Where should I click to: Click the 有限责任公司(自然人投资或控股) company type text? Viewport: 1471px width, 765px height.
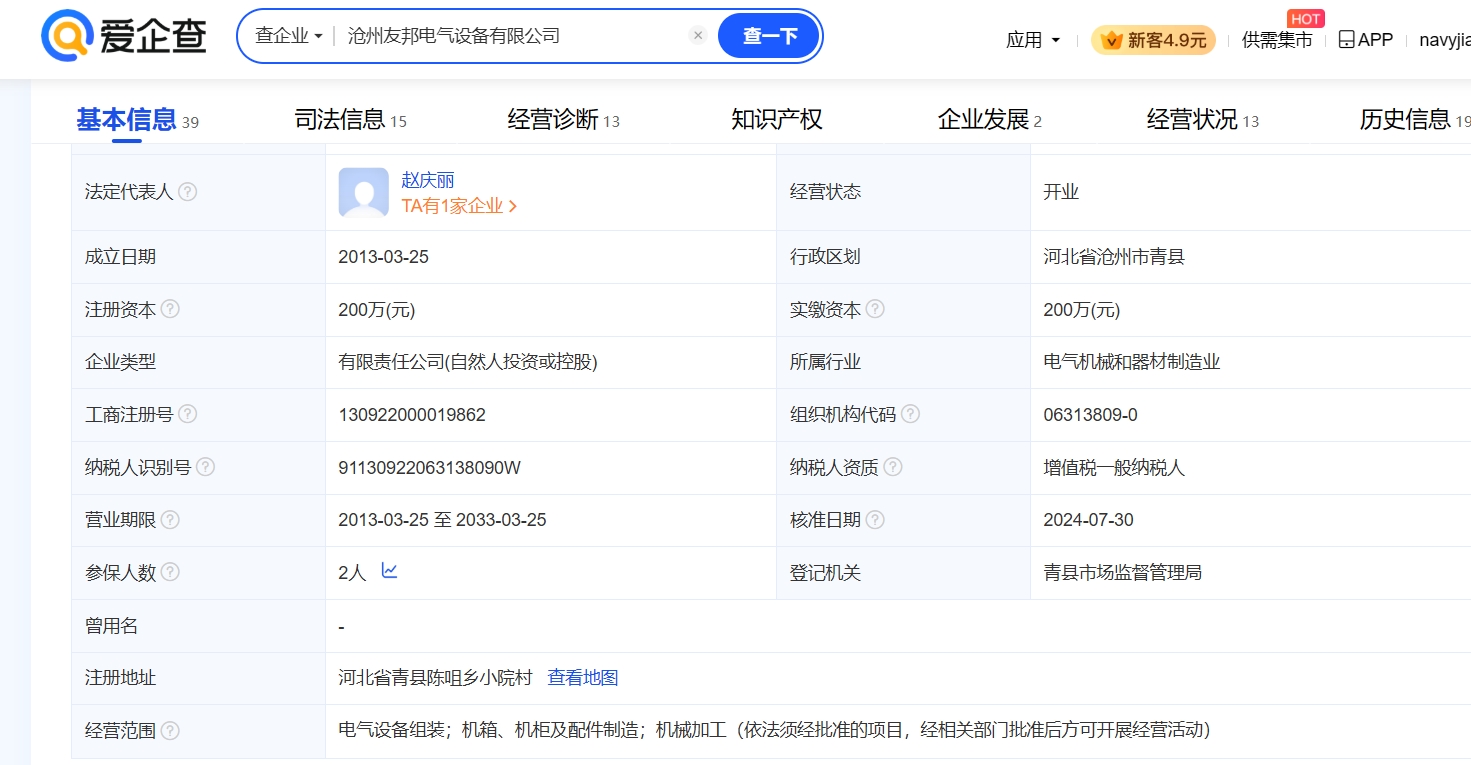468,362
